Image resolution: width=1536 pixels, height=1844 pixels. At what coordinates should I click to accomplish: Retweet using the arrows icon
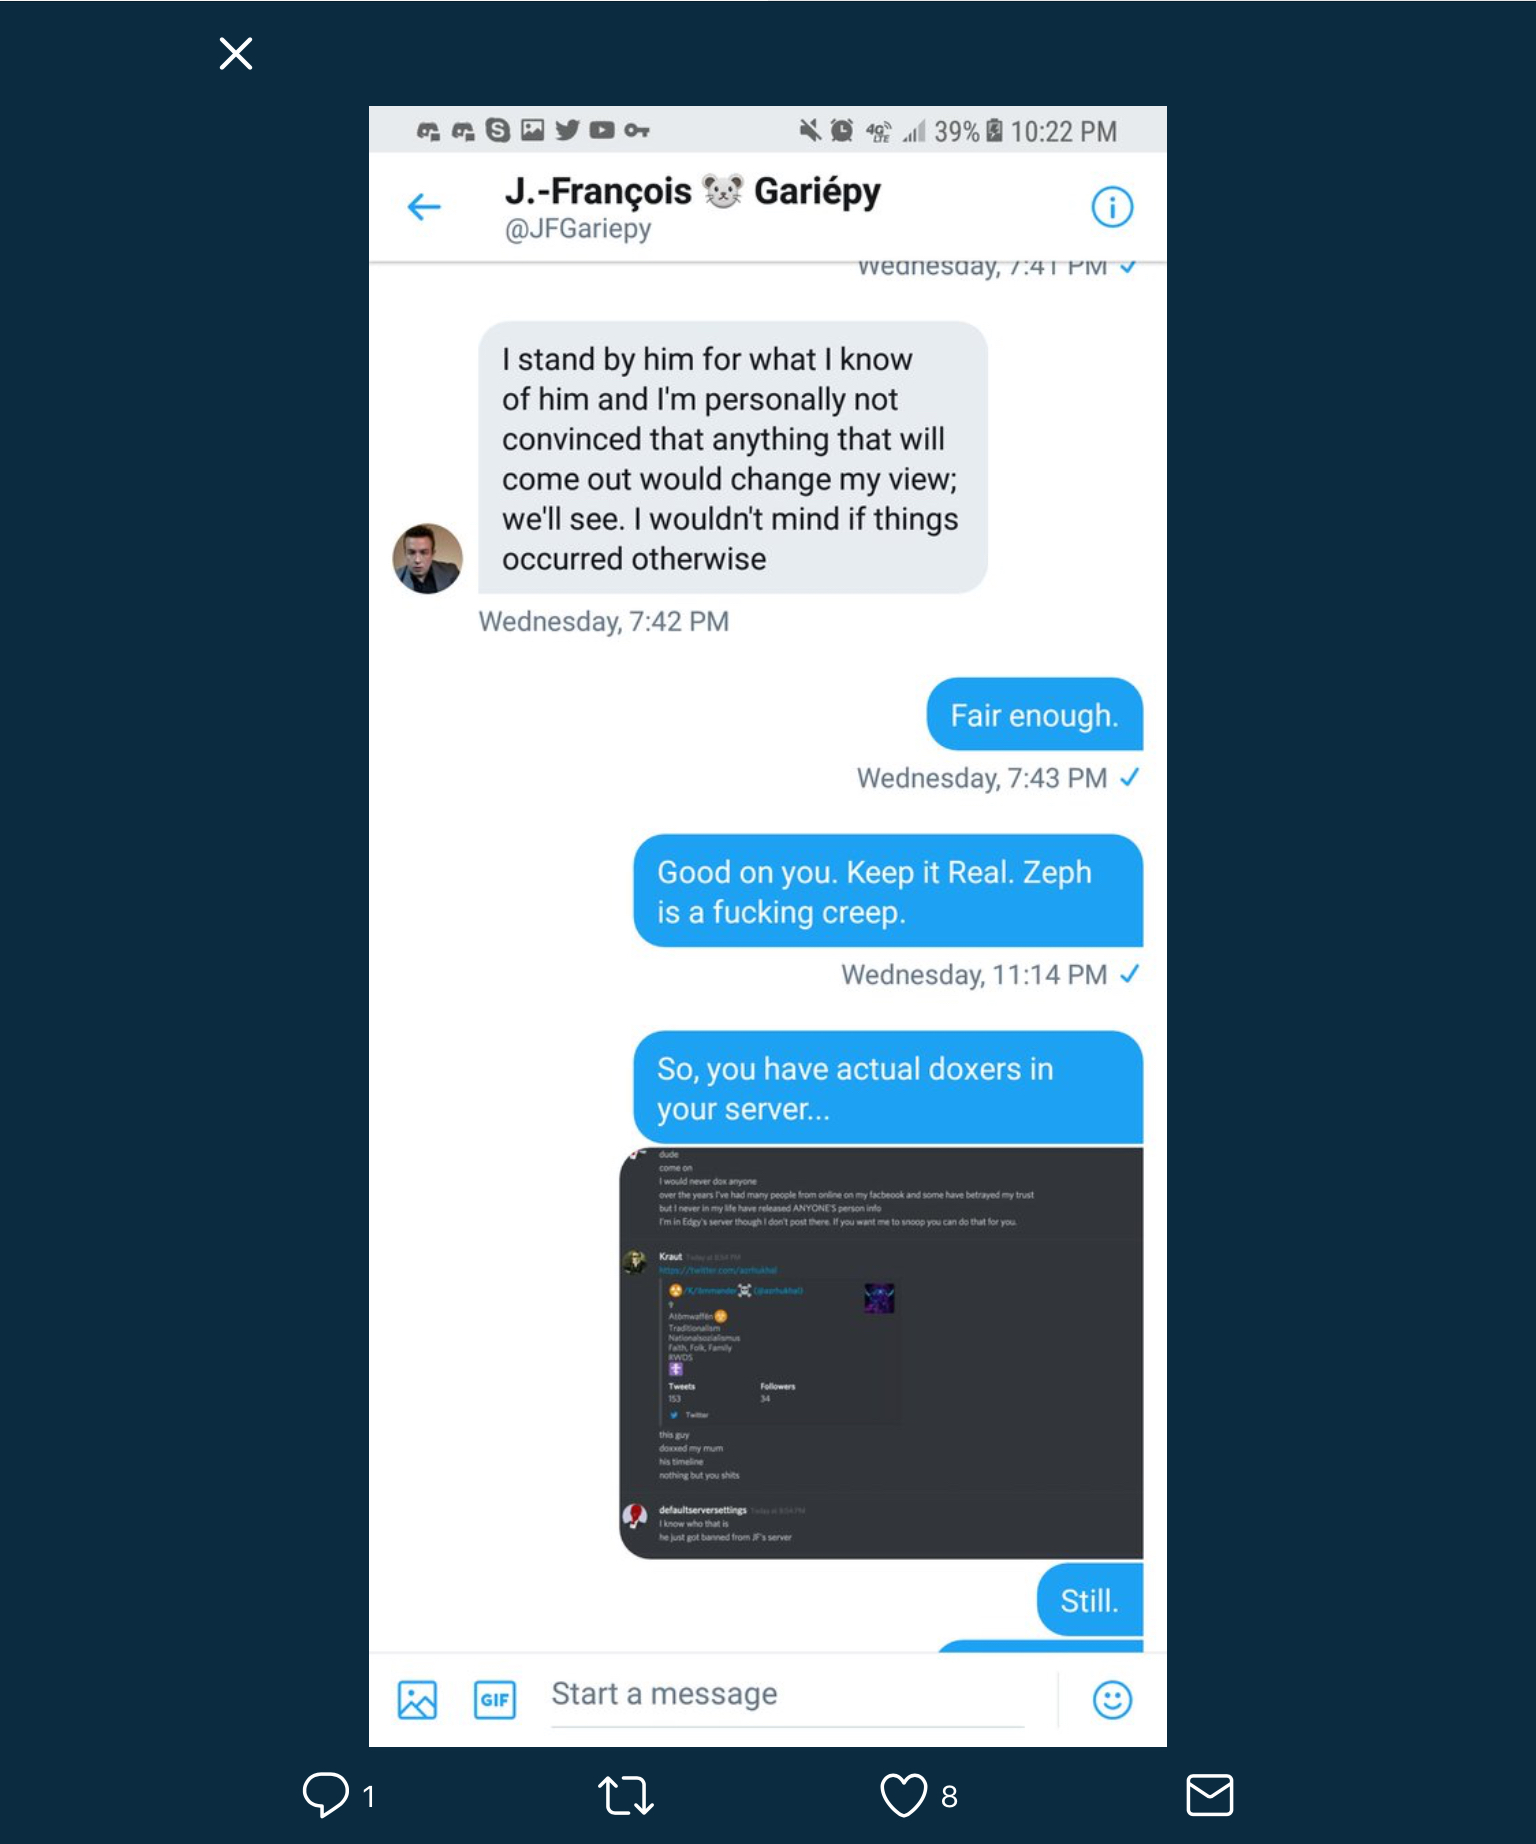tap(626, 1795)
